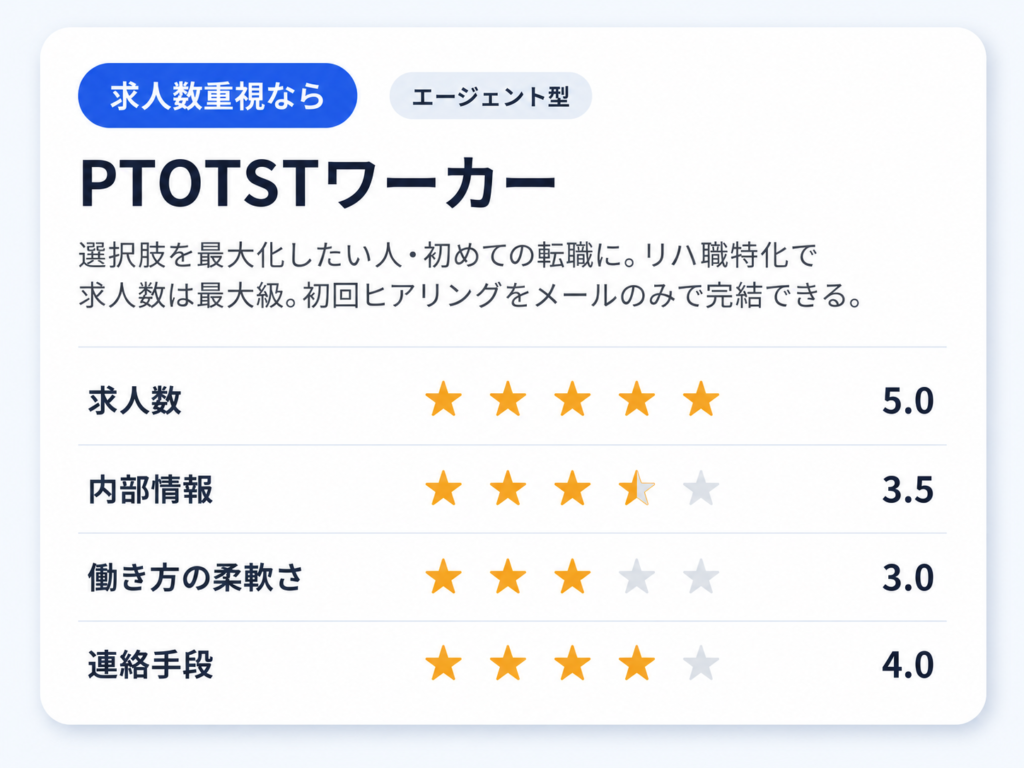Click the first star in 求人数 row
The image size is (1024, 768).
click(x=443, y=399)
